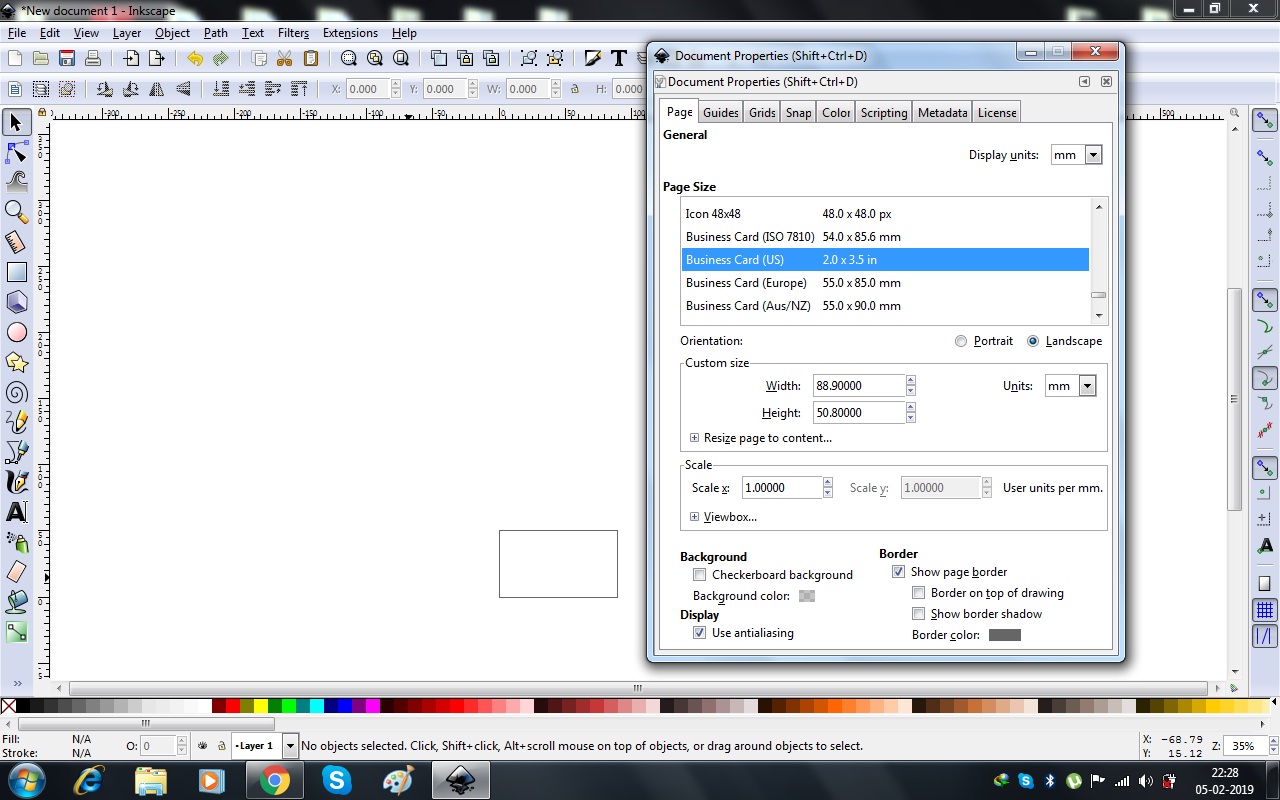
Task: Select Business Card (ISO 7810) page size
Action: (885, 237)
